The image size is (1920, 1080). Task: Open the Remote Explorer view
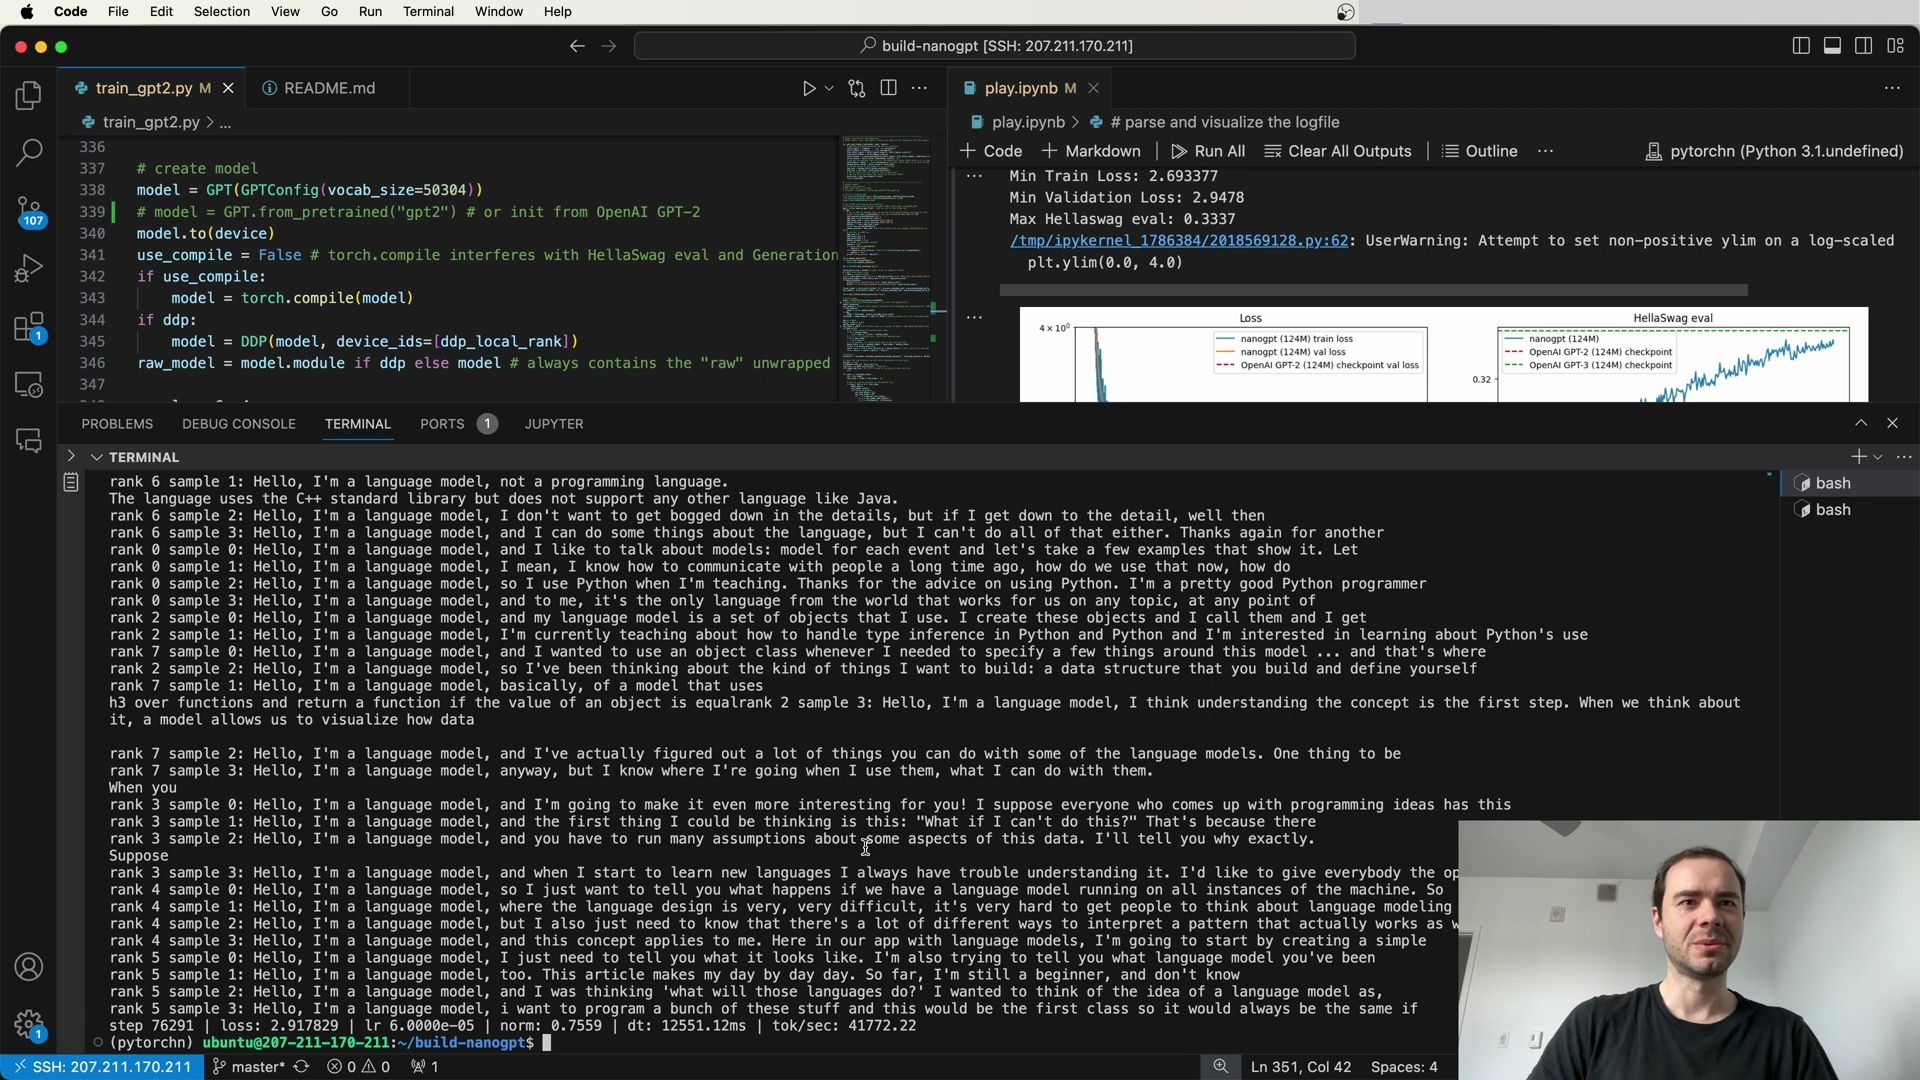pyautogui.click(x=29, y=384)
